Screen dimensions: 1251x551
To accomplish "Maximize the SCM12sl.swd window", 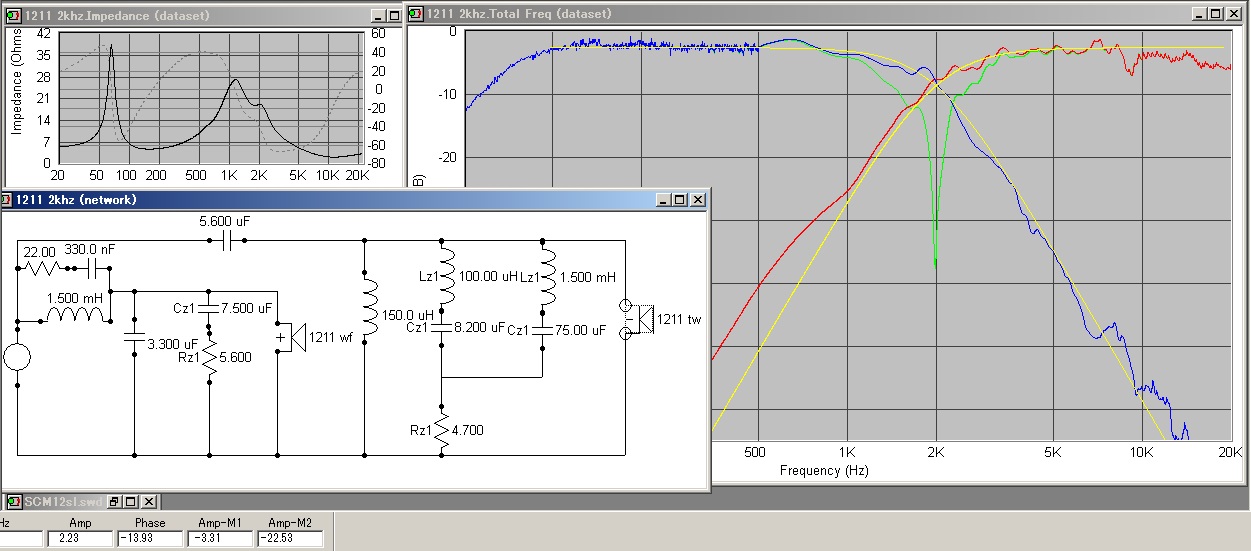I will click(x=132, y=501).
